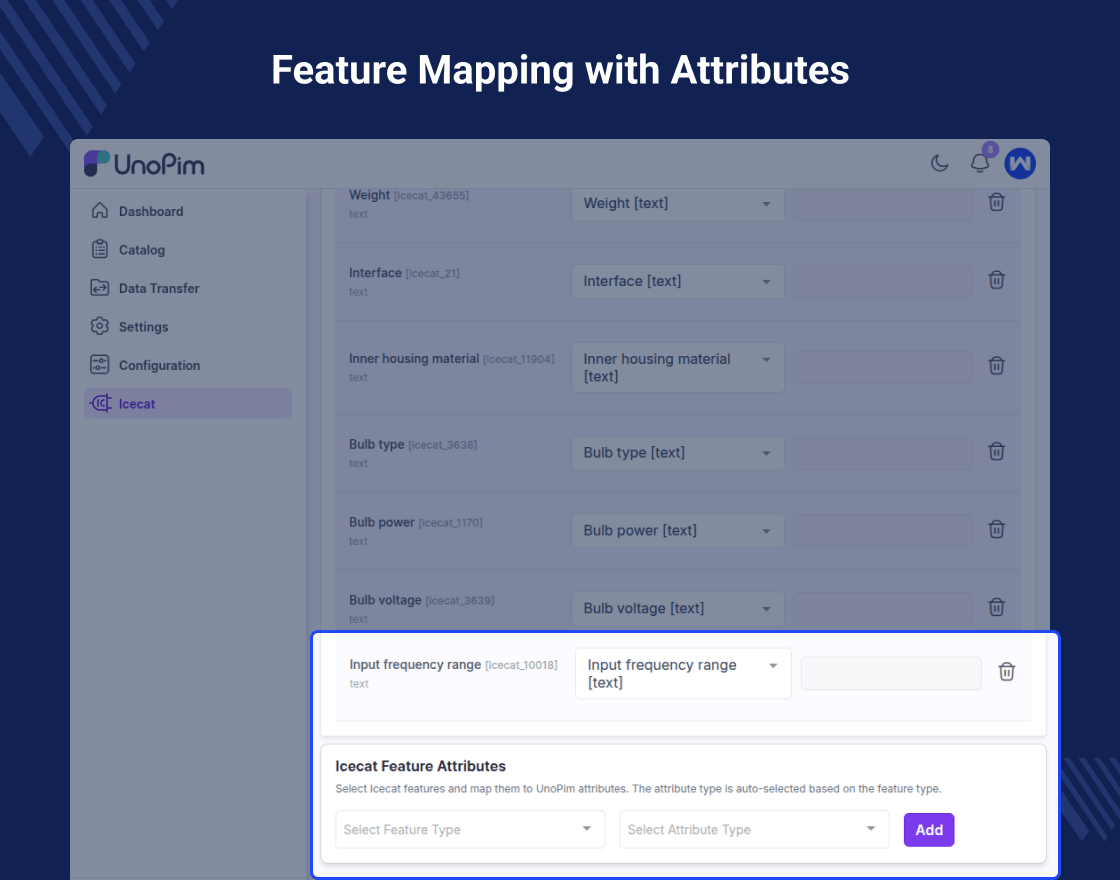Open the user profile avatar
1120x880 pixels.
pos(1020,163)
